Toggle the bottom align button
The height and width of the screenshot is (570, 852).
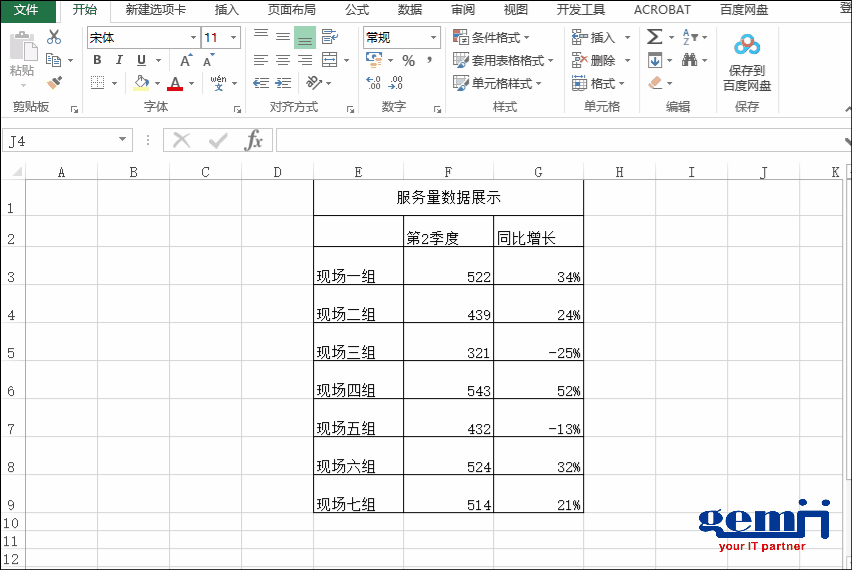click(x=305, y=38)
